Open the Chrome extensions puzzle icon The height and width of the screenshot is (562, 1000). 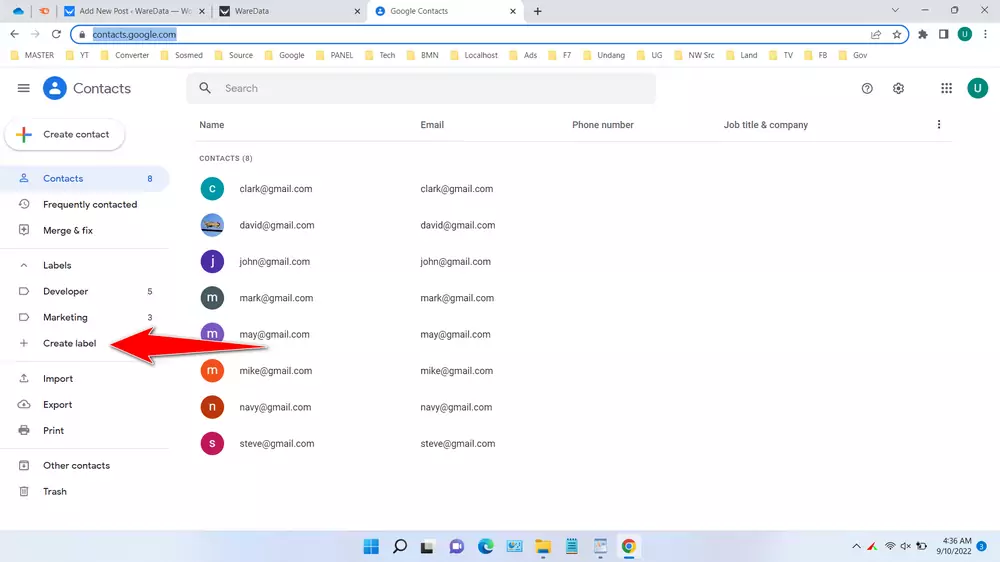click(x=923, y=34)
